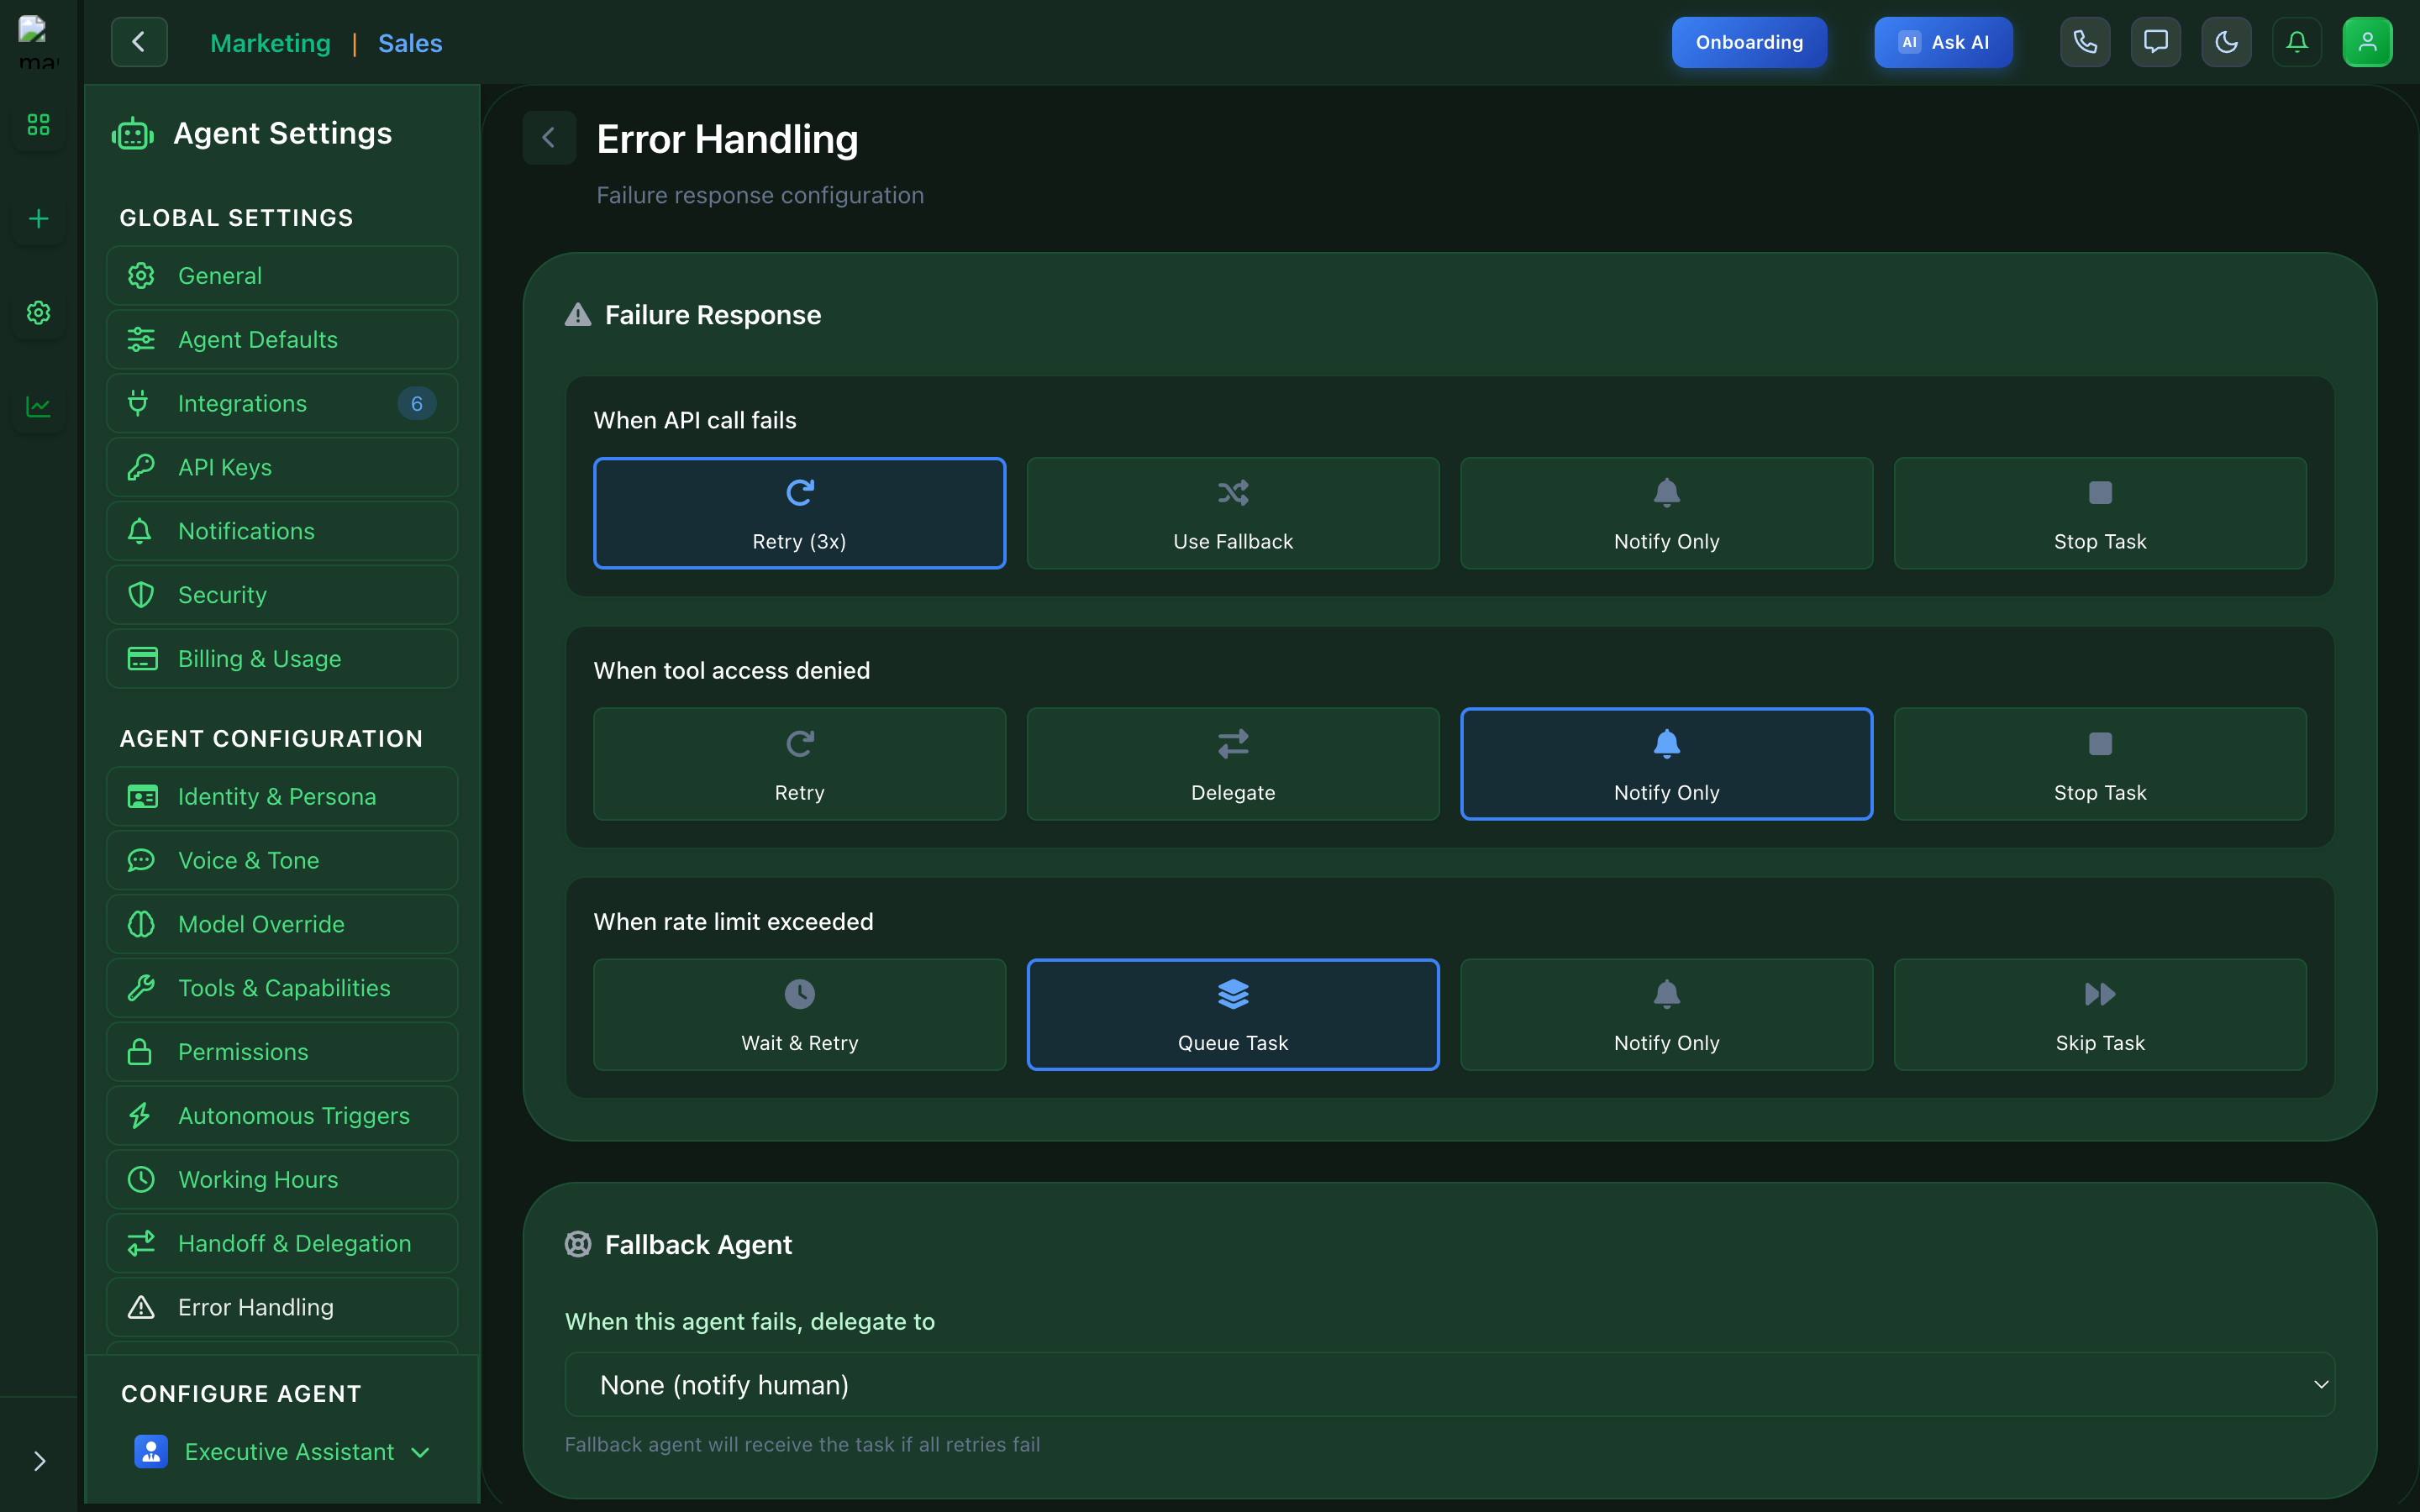Viewport: 2420px width, 1512px height.
Task: Select Wait & Retry for rate limit
Action: pos(799,1015)
